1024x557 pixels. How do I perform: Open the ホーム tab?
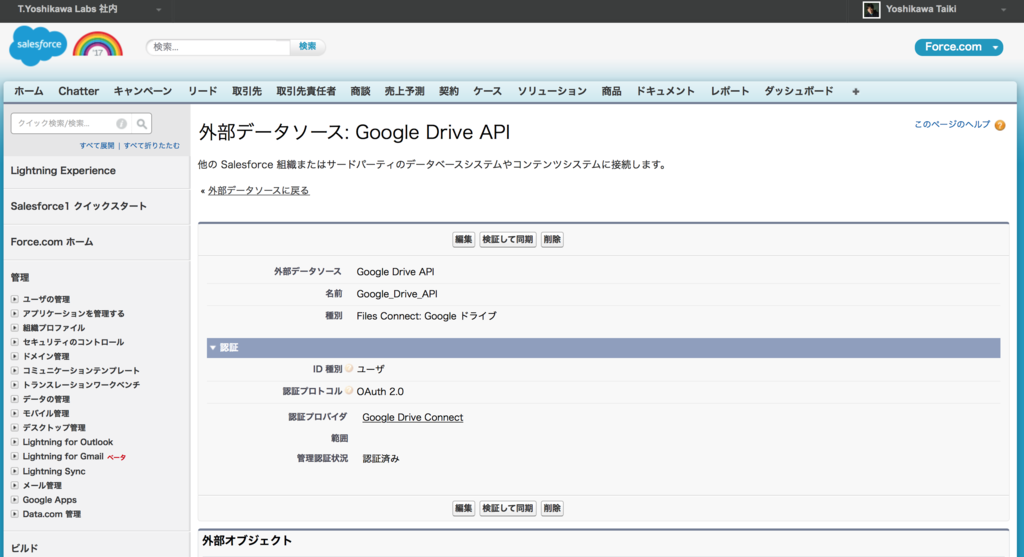click(29, 91)
